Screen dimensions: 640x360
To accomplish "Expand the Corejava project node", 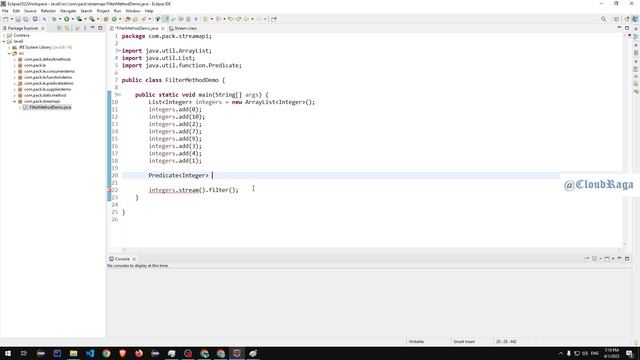I will pyautogui.click(x=4, y=36).
